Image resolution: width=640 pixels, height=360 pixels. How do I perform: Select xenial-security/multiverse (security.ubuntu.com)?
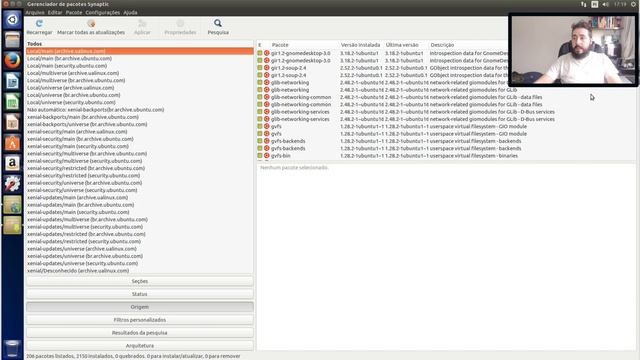(140, 161)
